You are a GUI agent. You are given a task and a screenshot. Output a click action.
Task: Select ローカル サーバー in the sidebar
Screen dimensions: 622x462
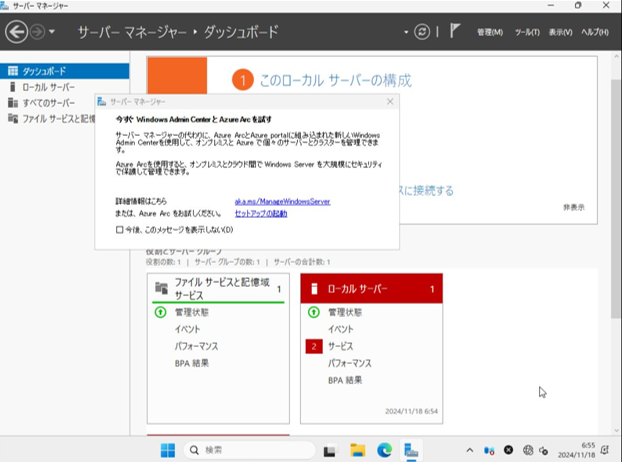(65, 87)
